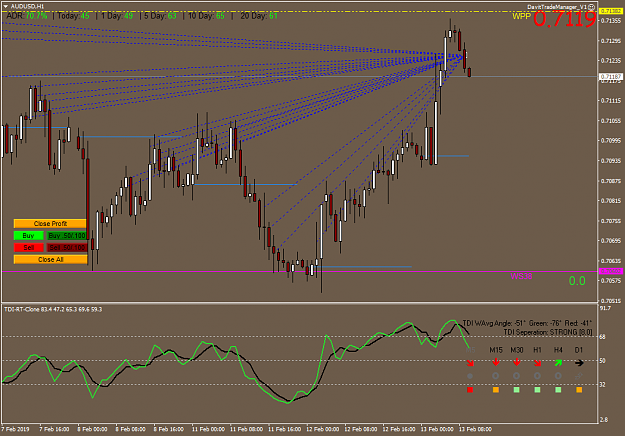The image size is (625, 436).
Task: Click the faint gray arrow in D1 column
Action: coord(579,375)
